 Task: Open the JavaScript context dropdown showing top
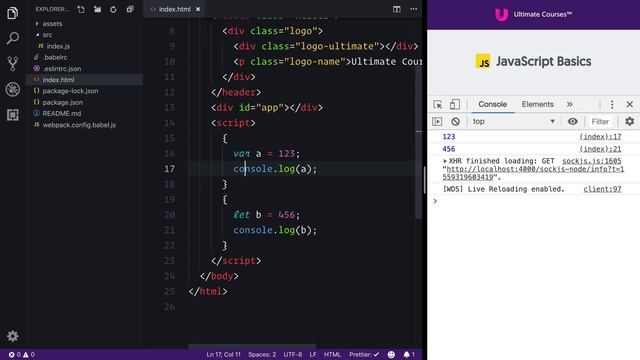click(514, 122)
